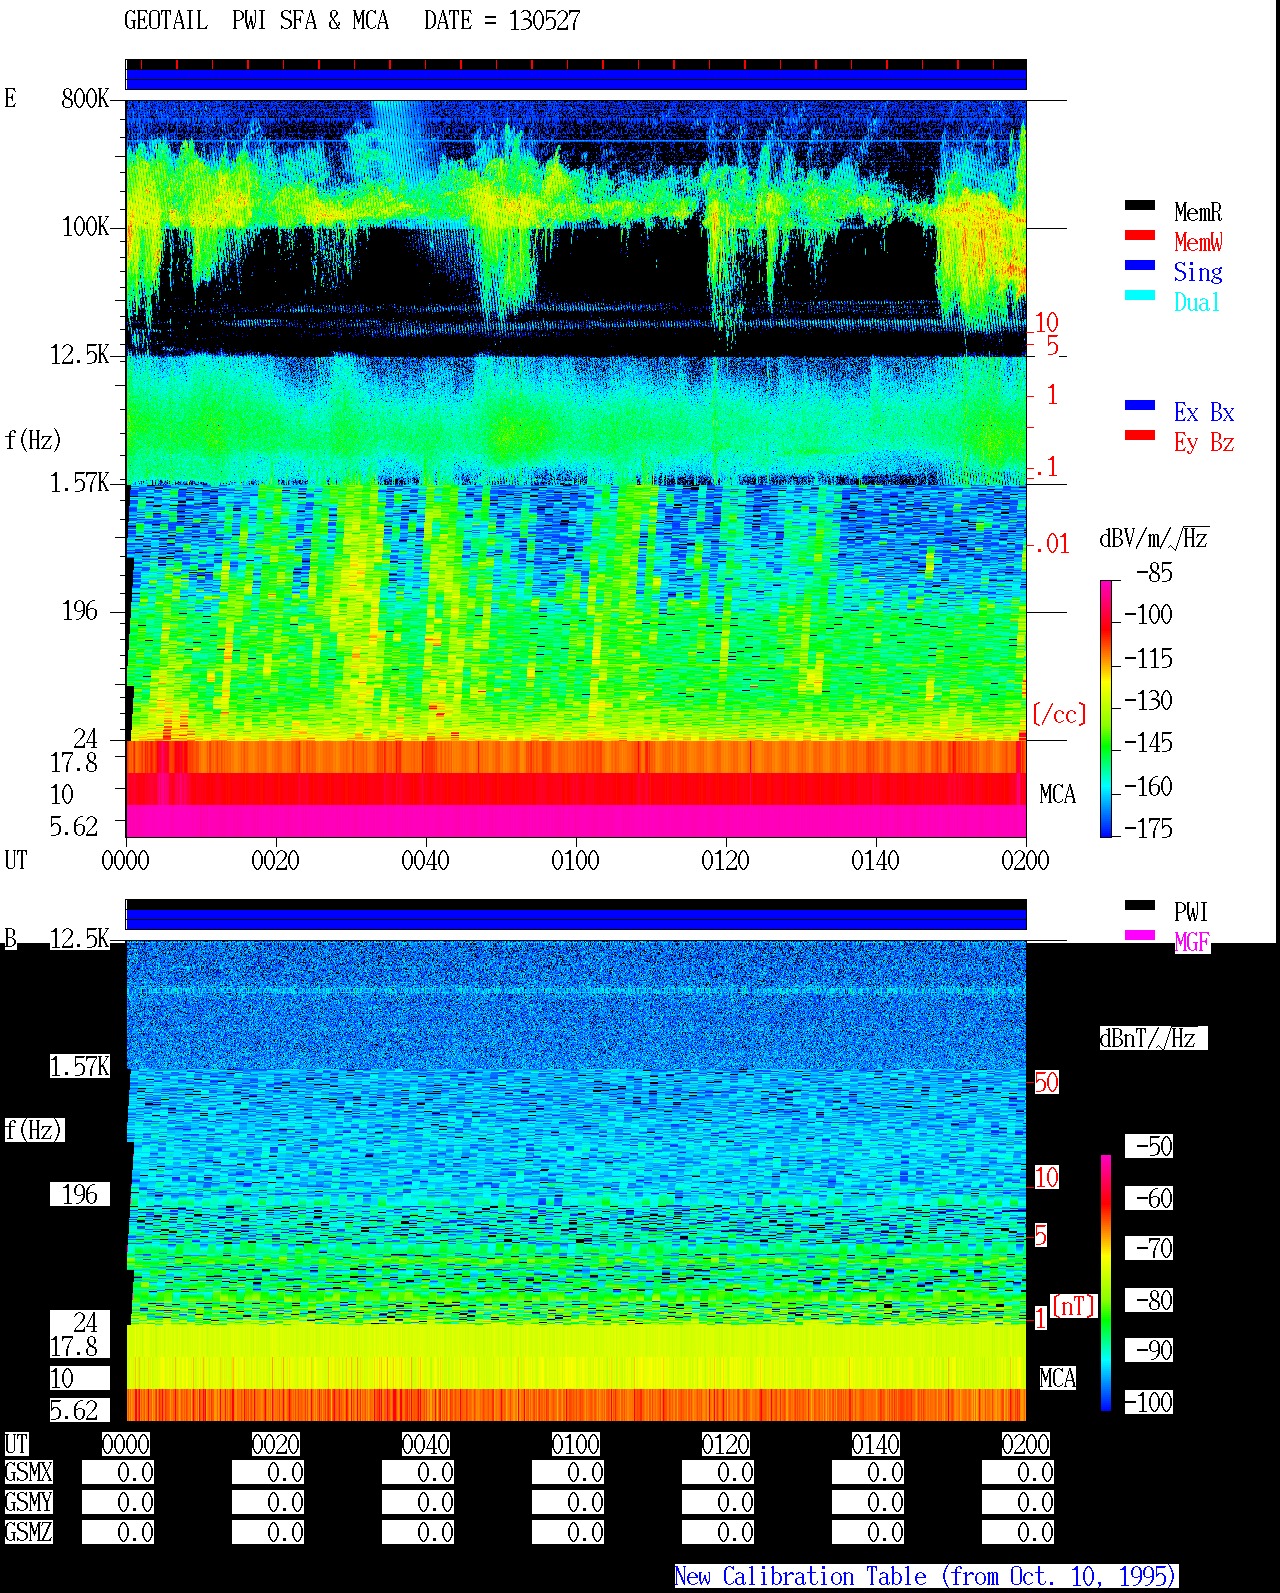Click the magenta MGF legend swatch
The width and height of the screenshot is (1280, 1593).
(x=1140, y=936)
